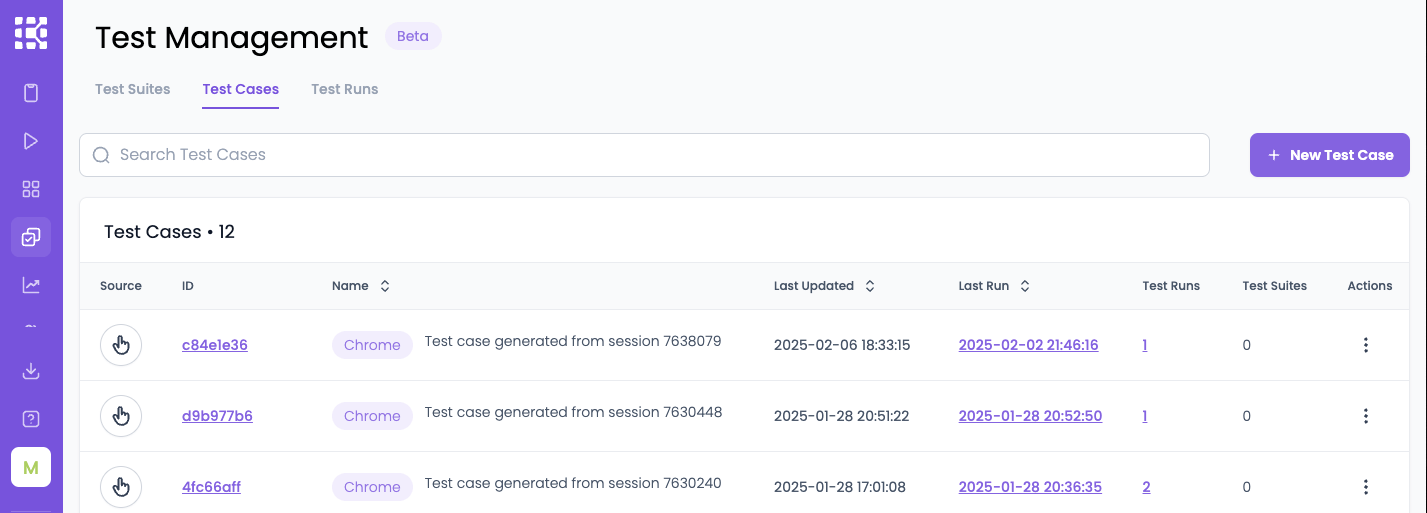Click the last updated value 2025-01-28 20:51:22
This screenshot has height=513, width=1427.
pos(841,416)
